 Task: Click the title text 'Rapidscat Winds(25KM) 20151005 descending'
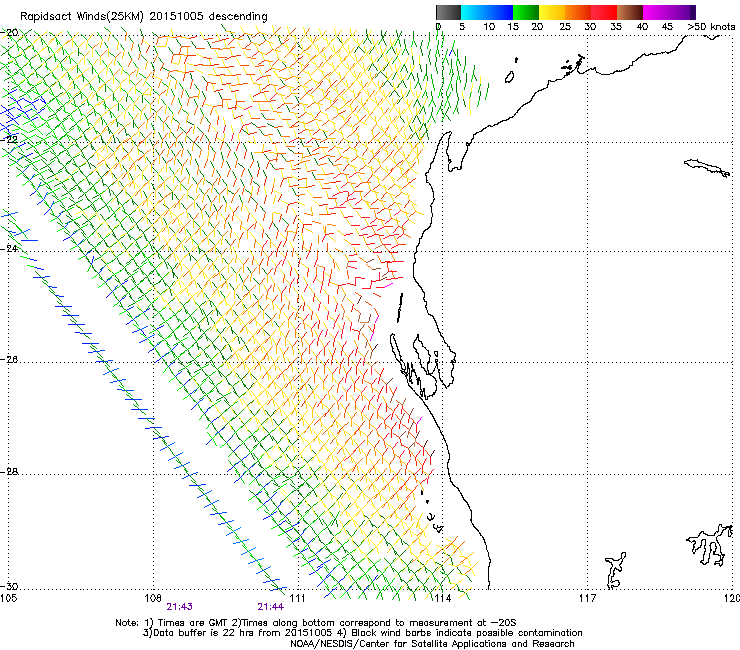pos(143,17)
